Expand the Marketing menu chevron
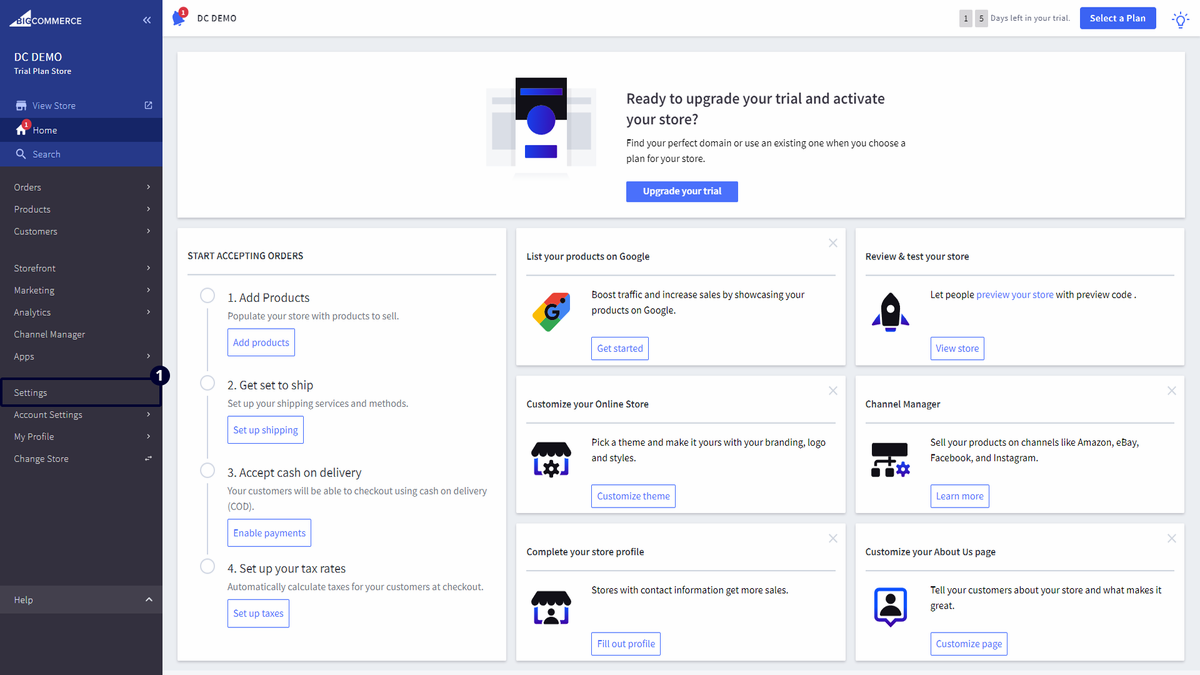The height and width of the screenshot is (675, 1200). click(148, 290)
